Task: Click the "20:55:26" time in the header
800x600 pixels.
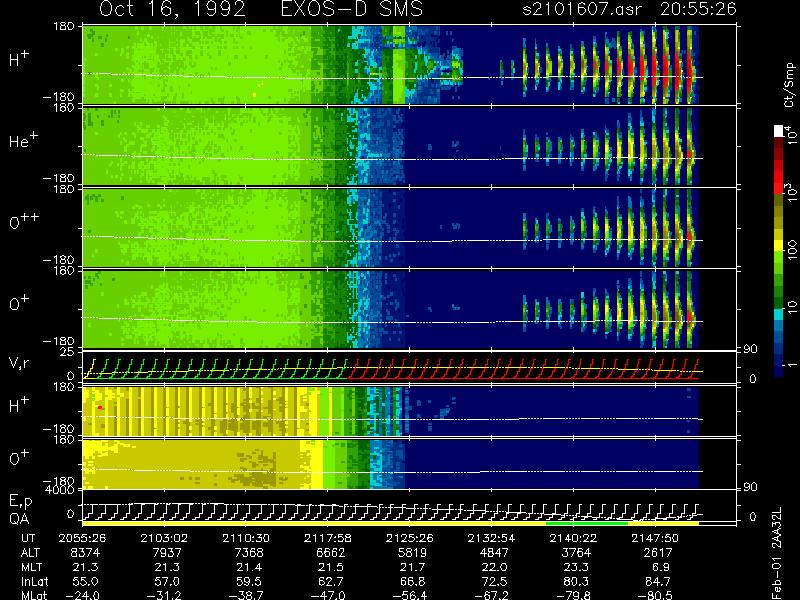Action: (698, 9)
